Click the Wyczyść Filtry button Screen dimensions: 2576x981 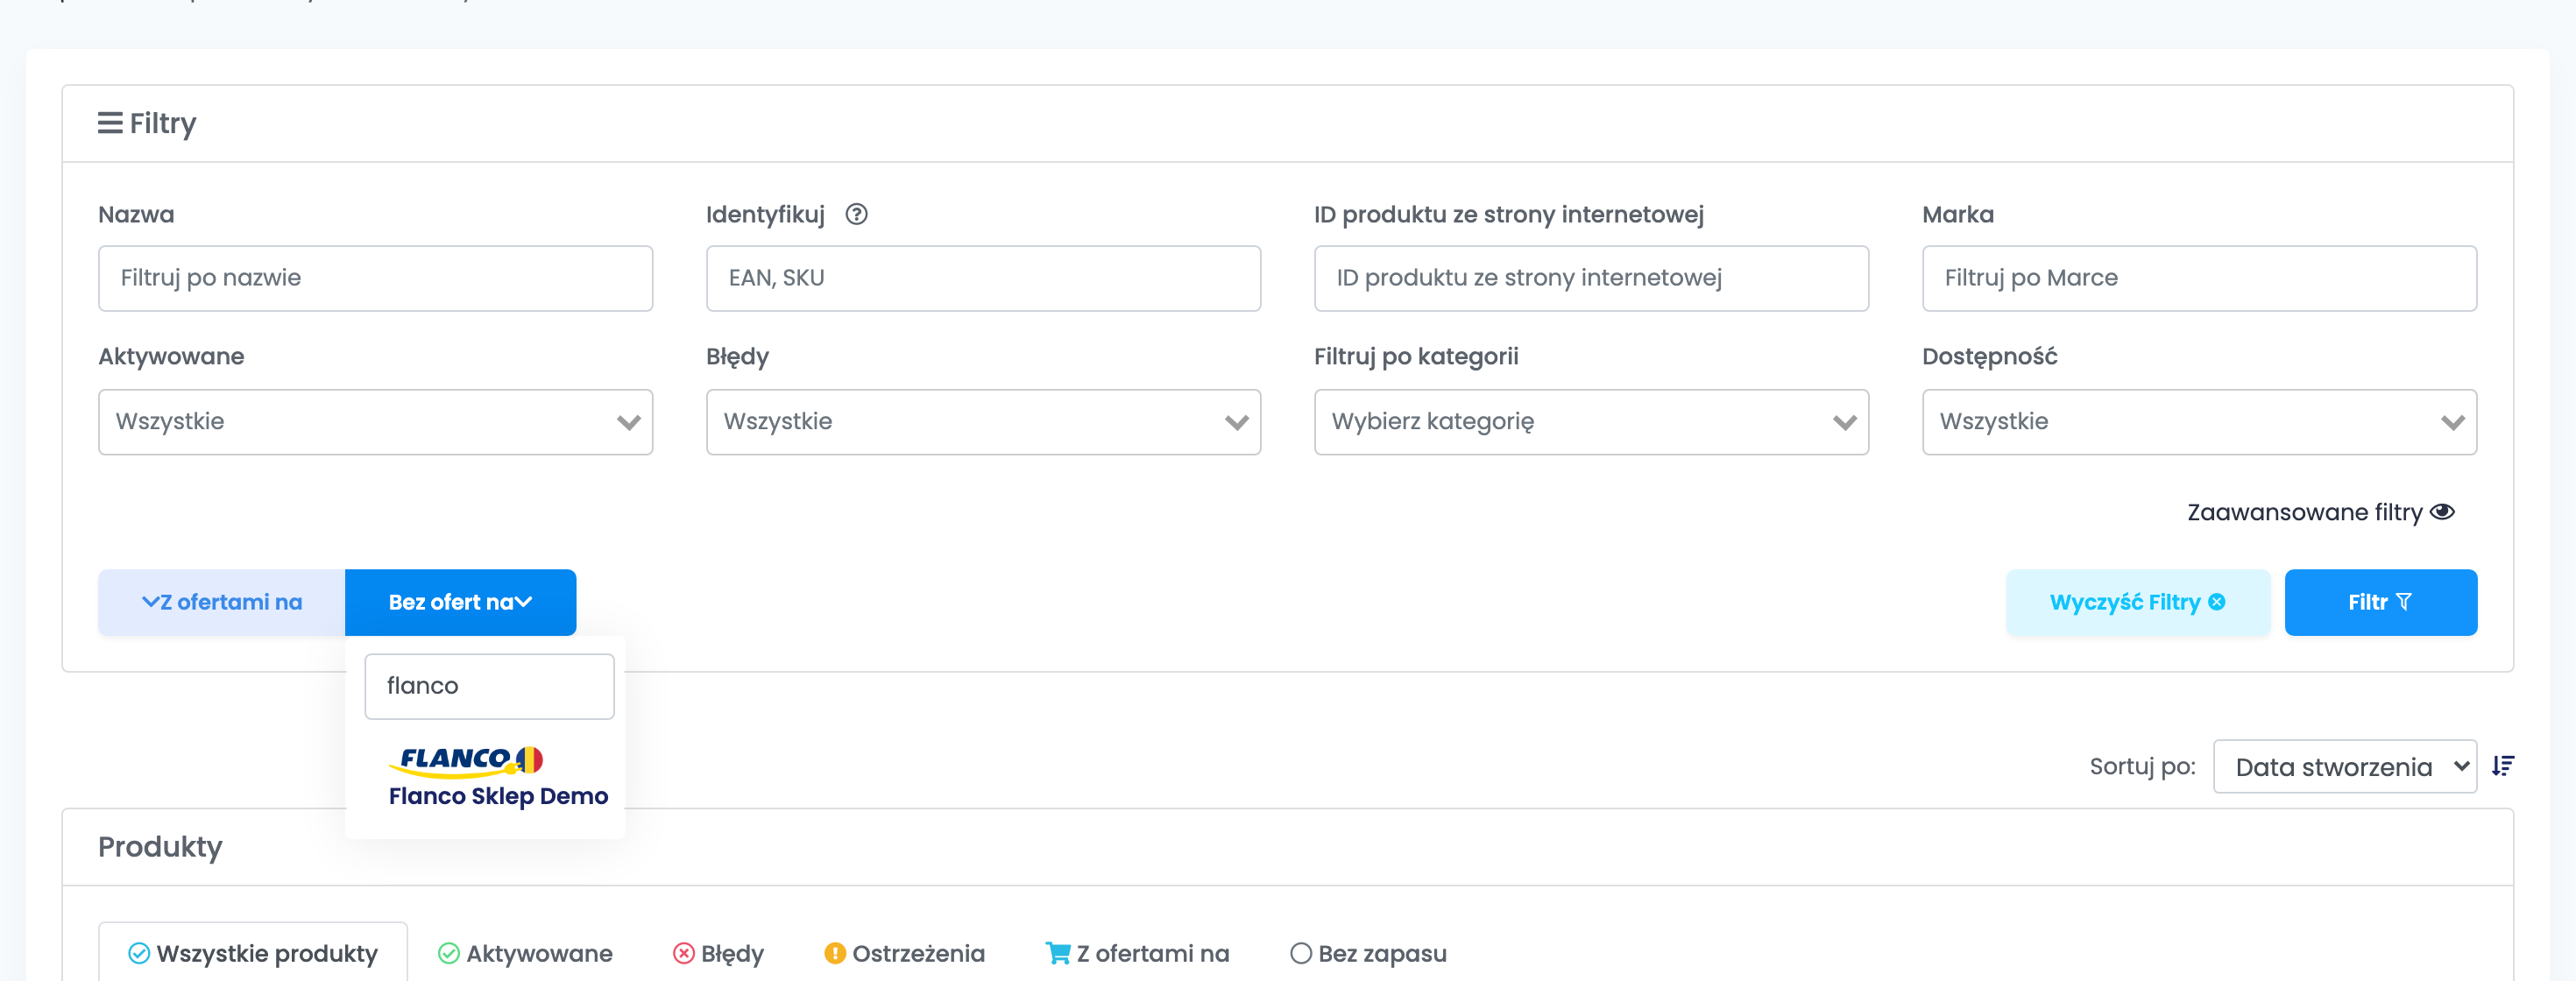2137,602
